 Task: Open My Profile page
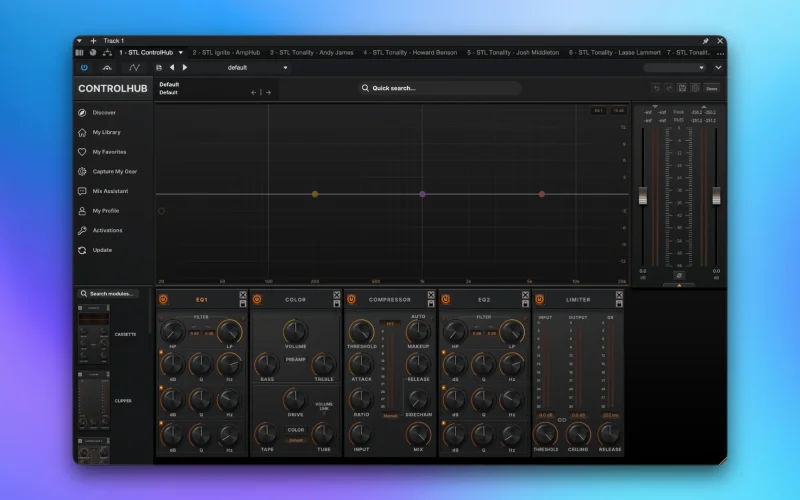pyautogui.click(x=98, y=211)
